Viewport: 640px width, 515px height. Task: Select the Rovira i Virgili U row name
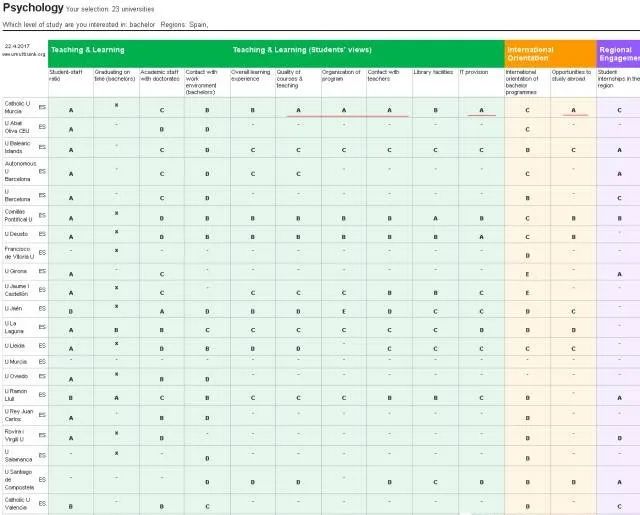click(14, 435)
